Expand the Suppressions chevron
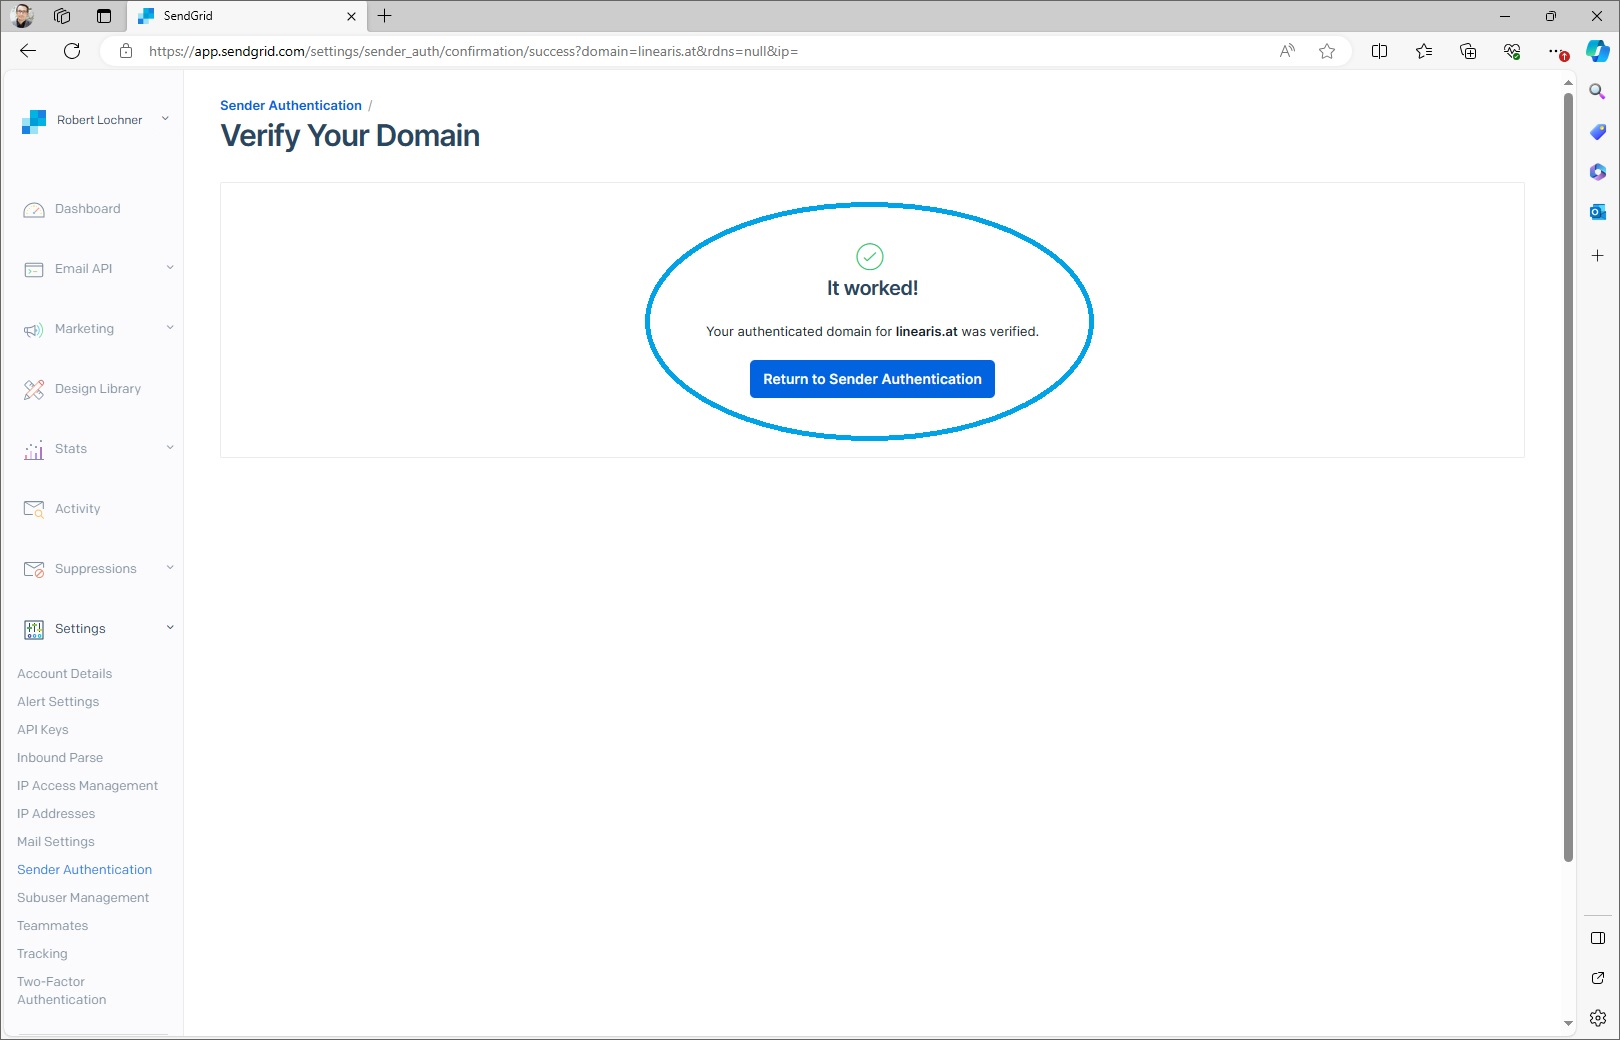This screenshot has width=1620, height=1040. click(x=170, y=568)
